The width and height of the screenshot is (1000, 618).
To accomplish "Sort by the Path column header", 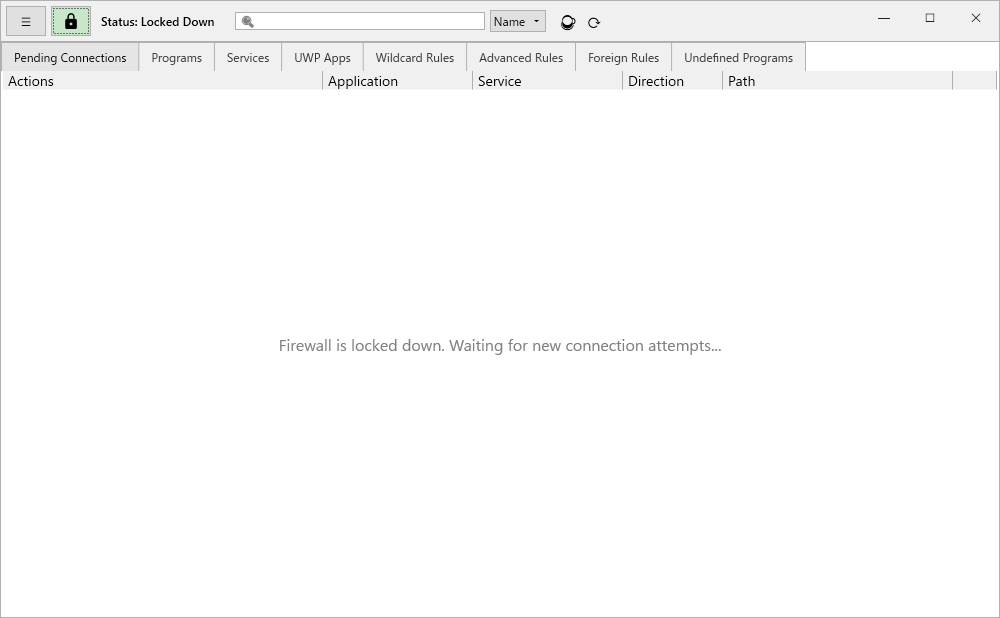I will click(837, 81).
